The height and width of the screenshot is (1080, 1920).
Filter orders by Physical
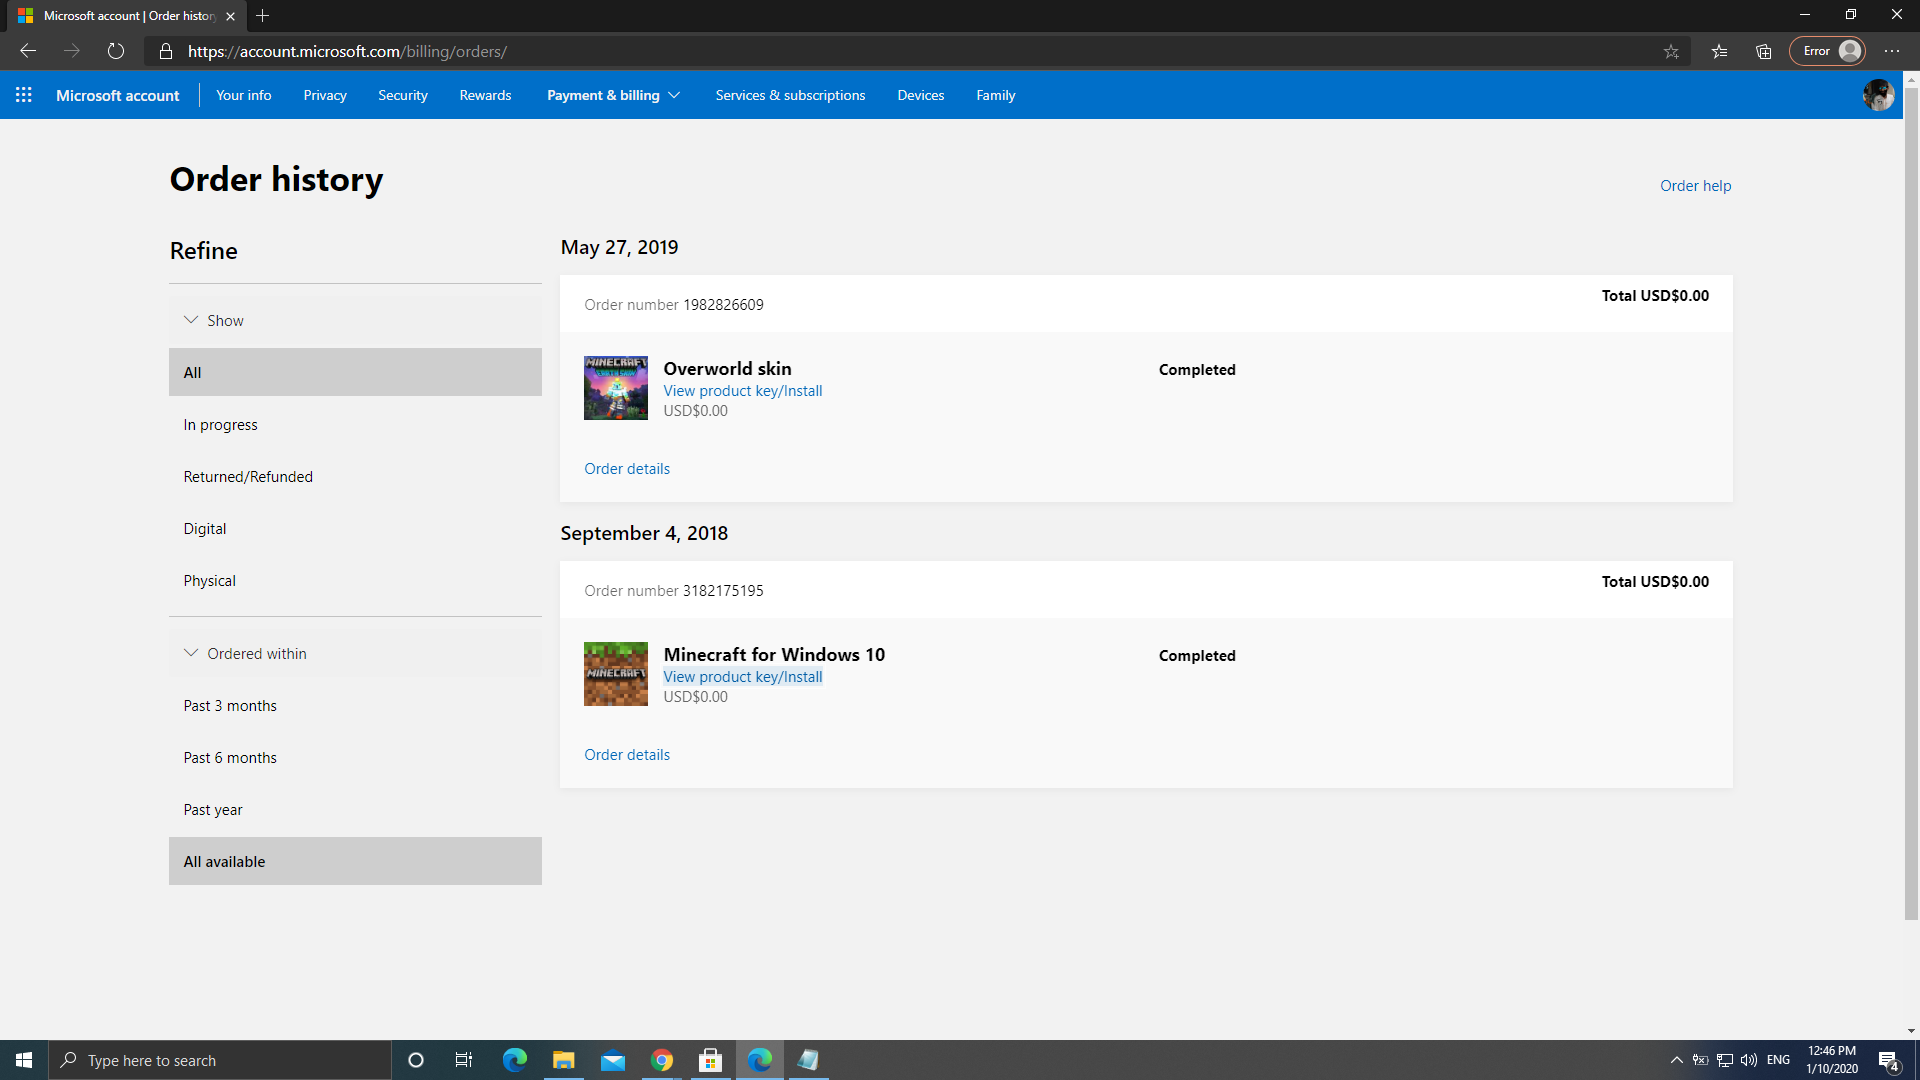[x=355, y=580]
